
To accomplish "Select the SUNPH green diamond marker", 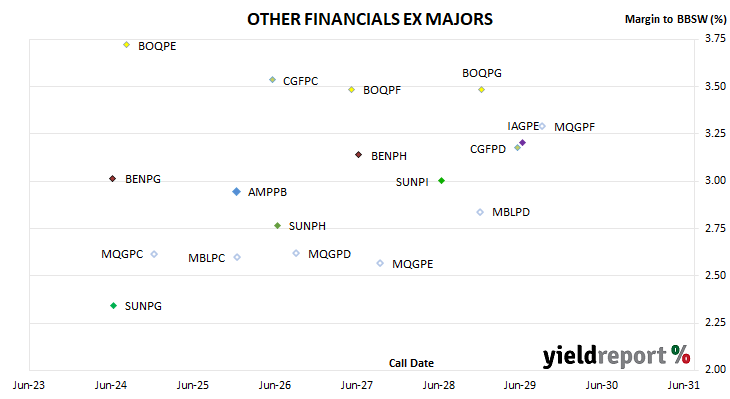I will click(277, 226).
